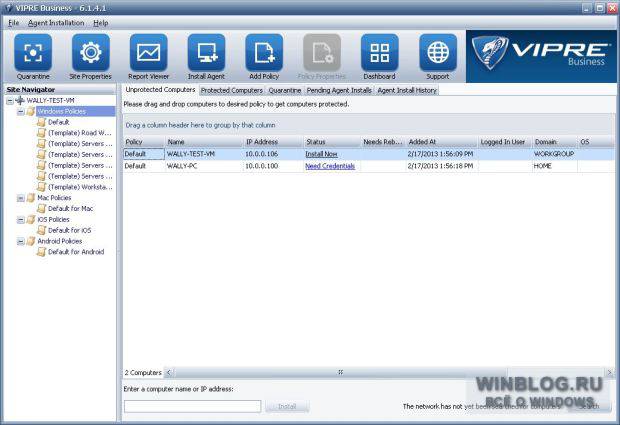Click the horizontal scrollbar right arrow
620x425 pixels.
(x=609, y=372)
